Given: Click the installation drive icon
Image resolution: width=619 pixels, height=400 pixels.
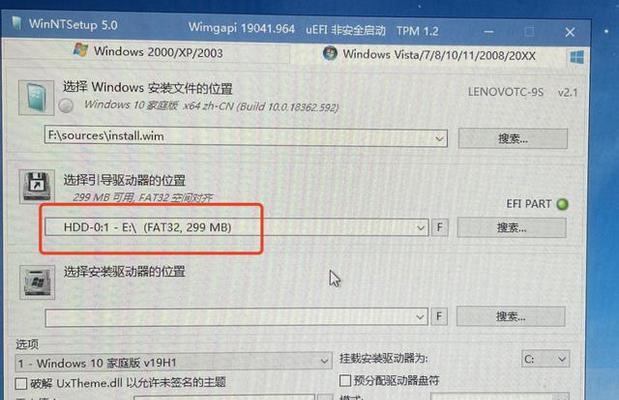Looking at the screenshot, I should [x=37, y=282].
